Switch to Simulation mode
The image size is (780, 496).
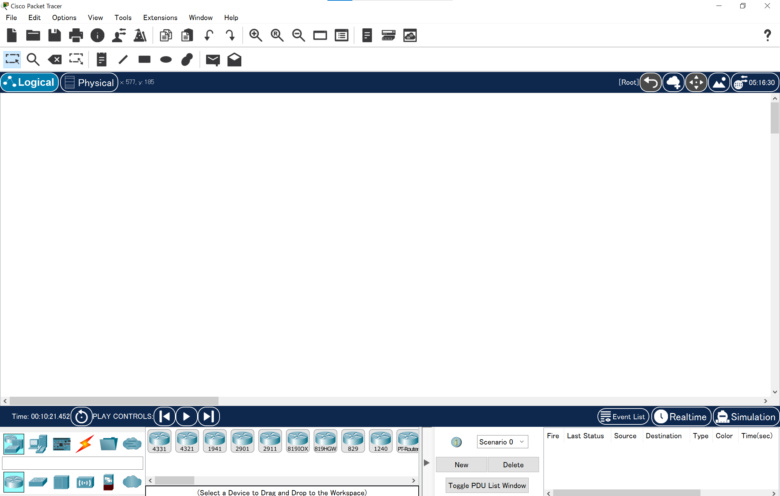tap(746, 416)
